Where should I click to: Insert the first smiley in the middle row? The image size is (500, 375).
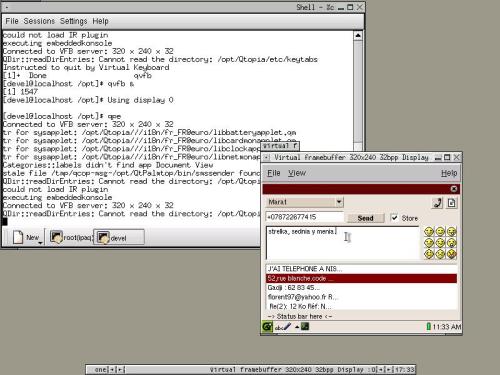(429, 243)
